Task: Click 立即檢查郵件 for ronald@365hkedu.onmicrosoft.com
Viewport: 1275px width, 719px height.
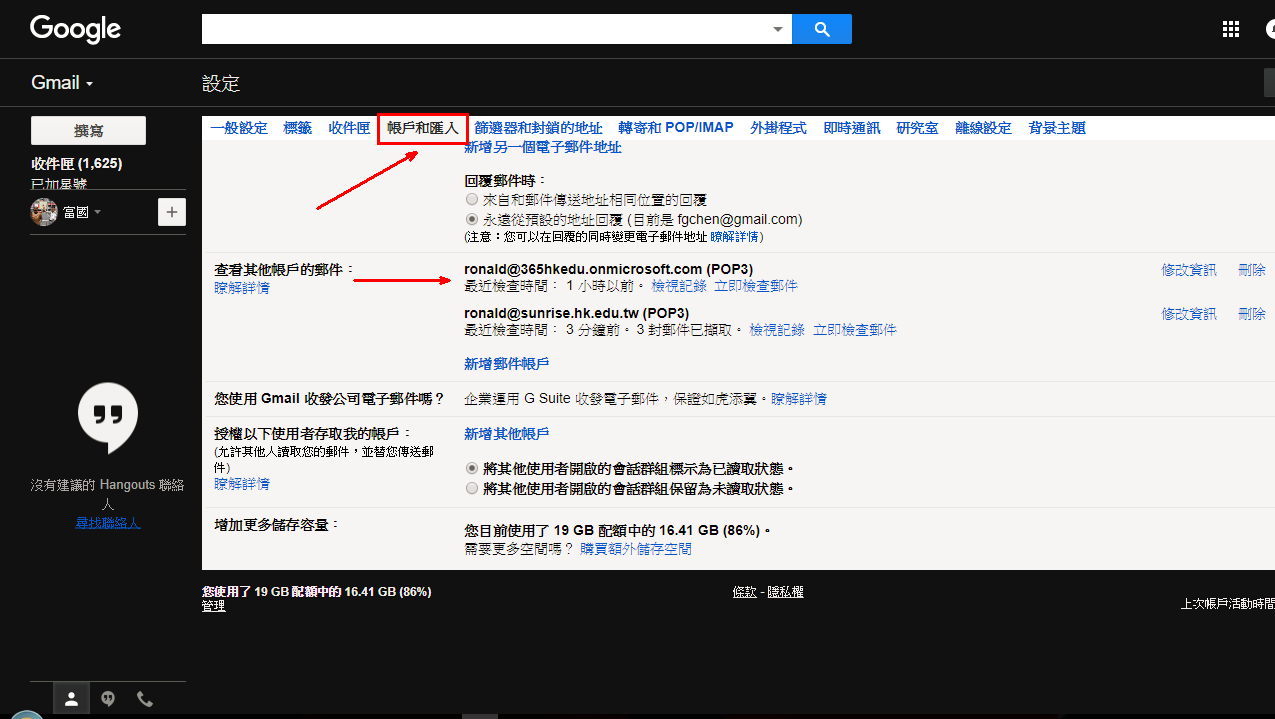Action: pos(756,286)
